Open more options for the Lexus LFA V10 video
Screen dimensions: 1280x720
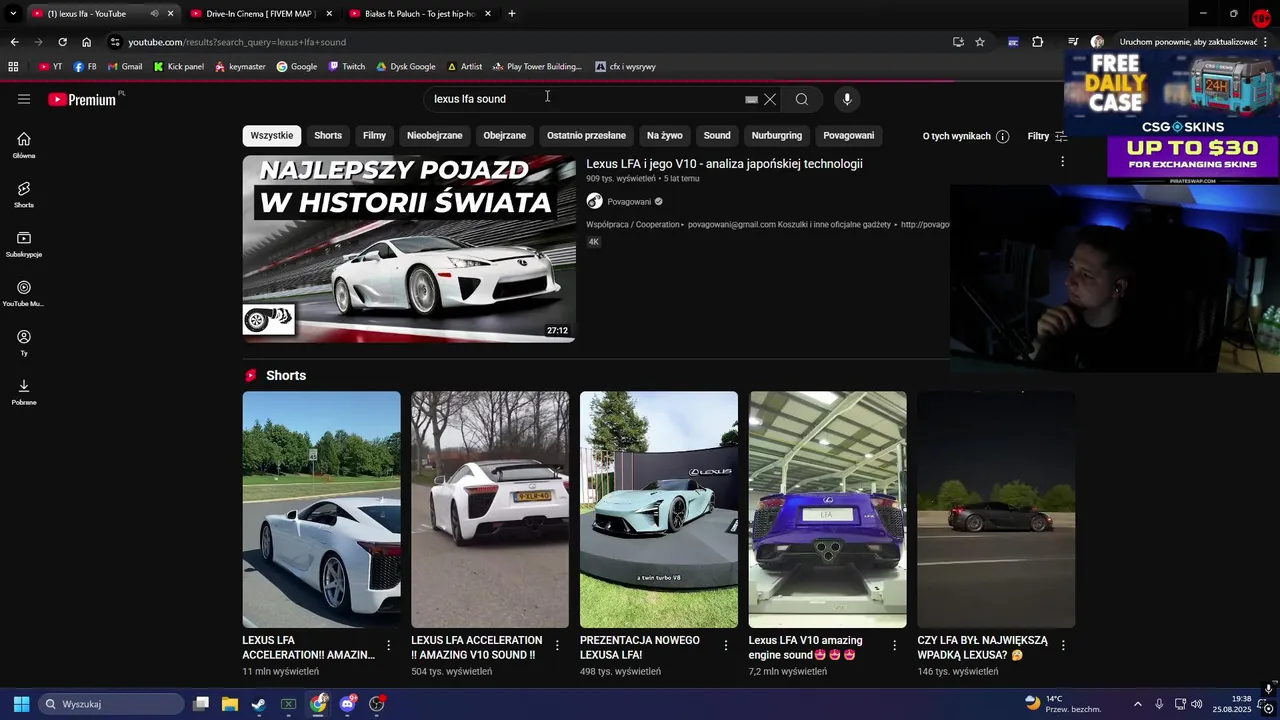pos(1062,161)
